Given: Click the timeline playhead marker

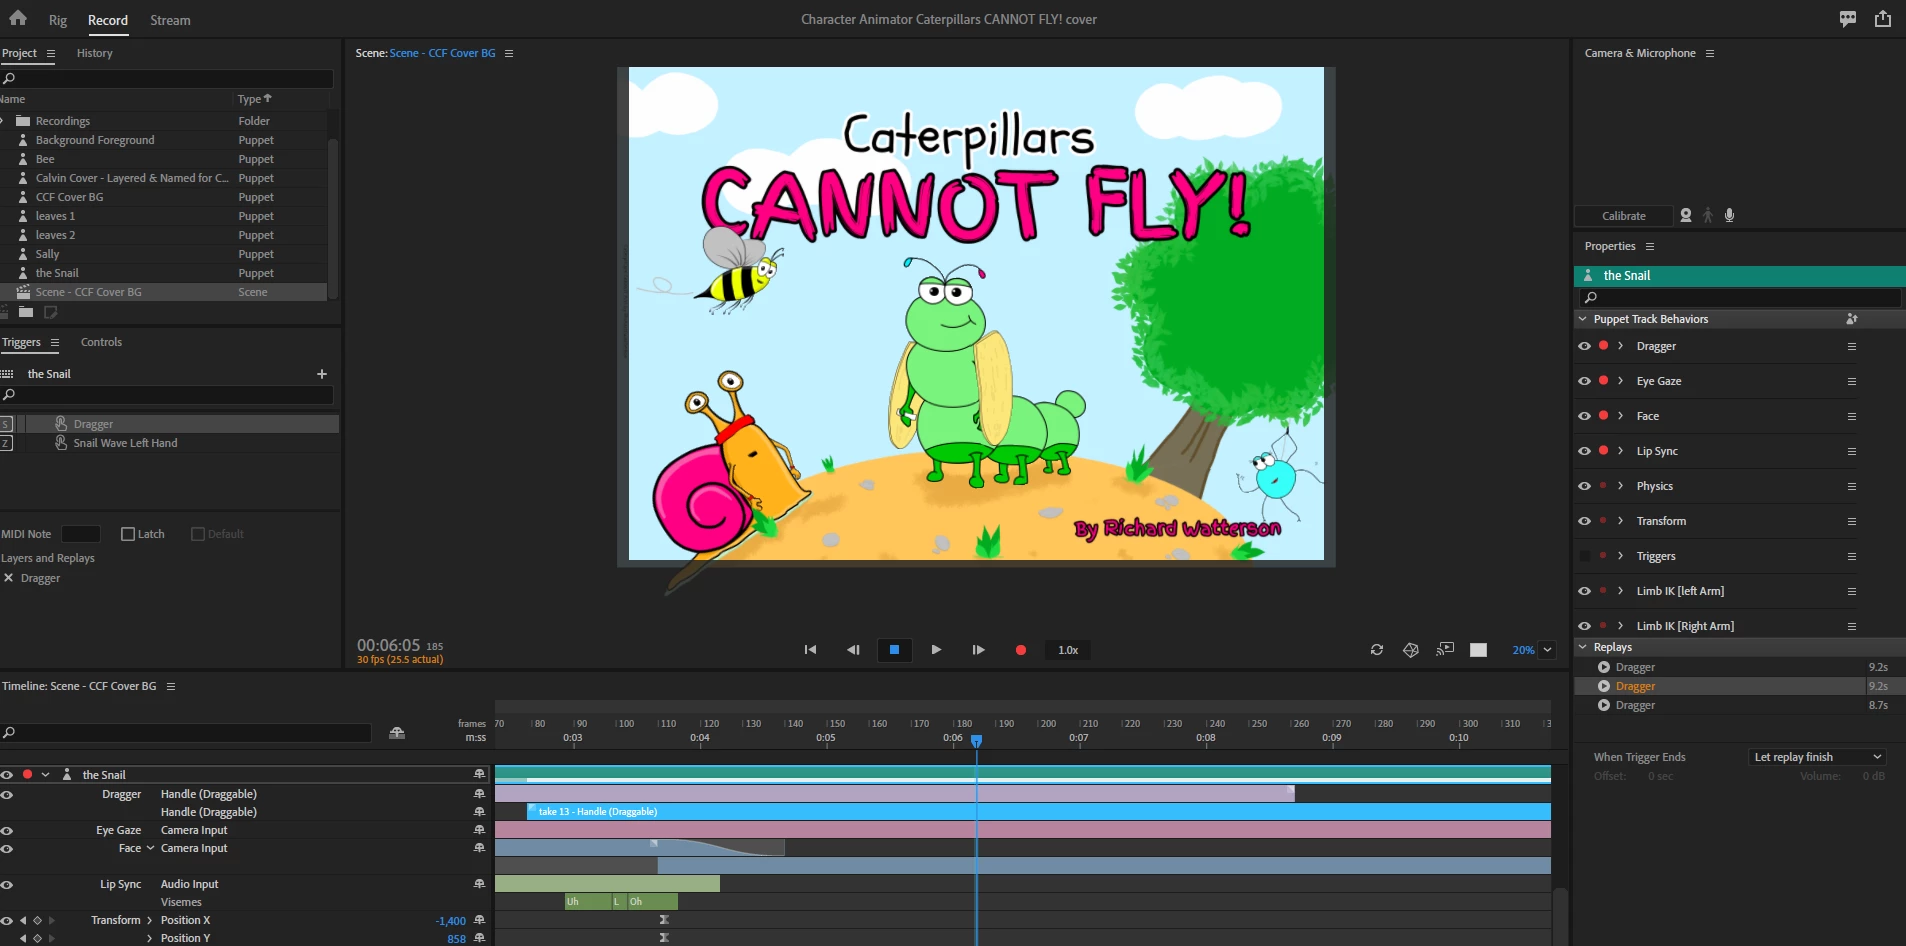Looking at the screenshot, I should (977, 741).
